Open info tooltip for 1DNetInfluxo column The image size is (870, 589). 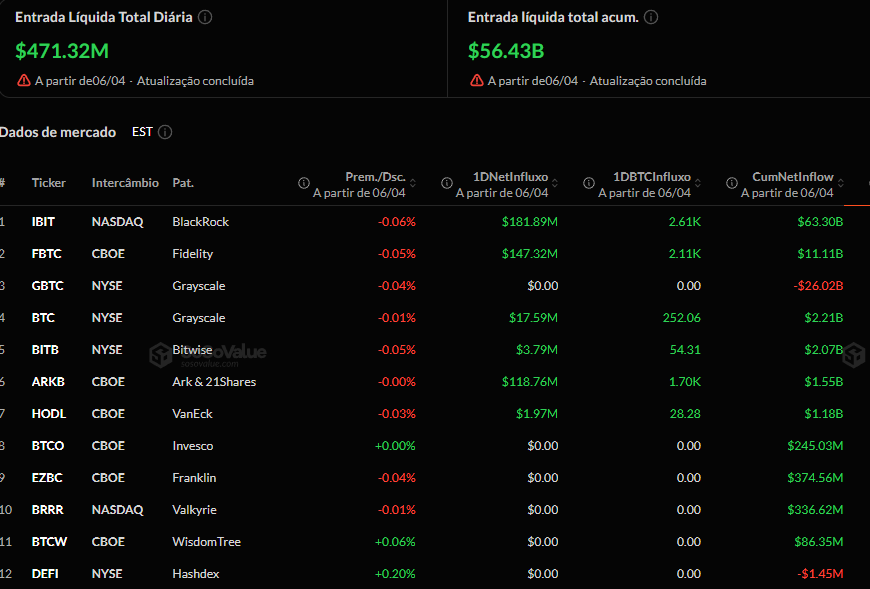(446, 183)
